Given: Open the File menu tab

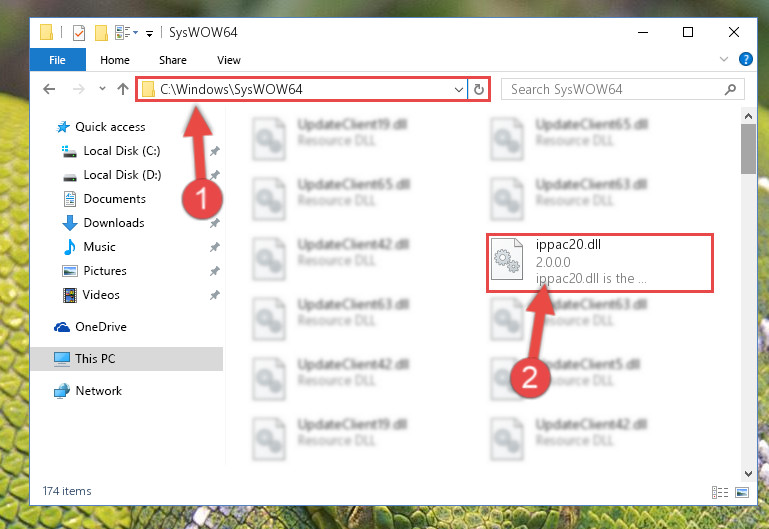Looking at the screenshot, I should pos(57,60).
